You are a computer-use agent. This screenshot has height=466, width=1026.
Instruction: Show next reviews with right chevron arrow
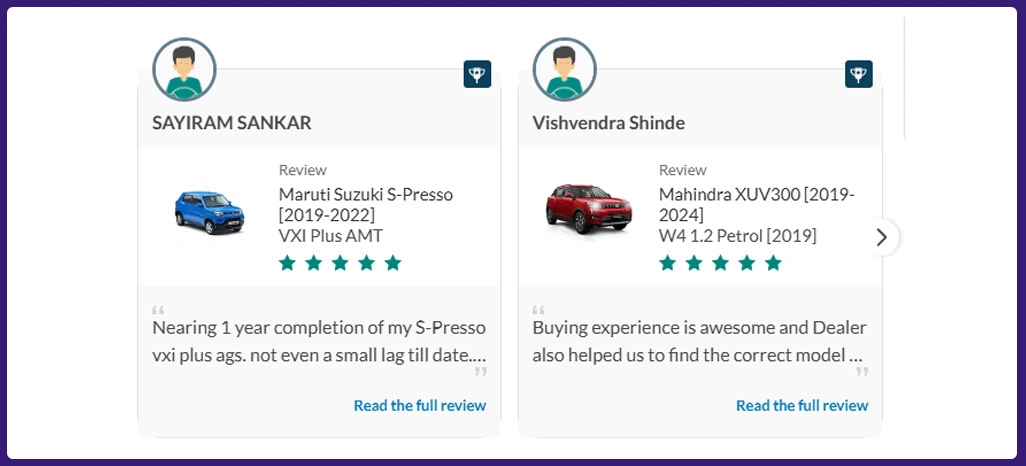[x=881, y=237]
